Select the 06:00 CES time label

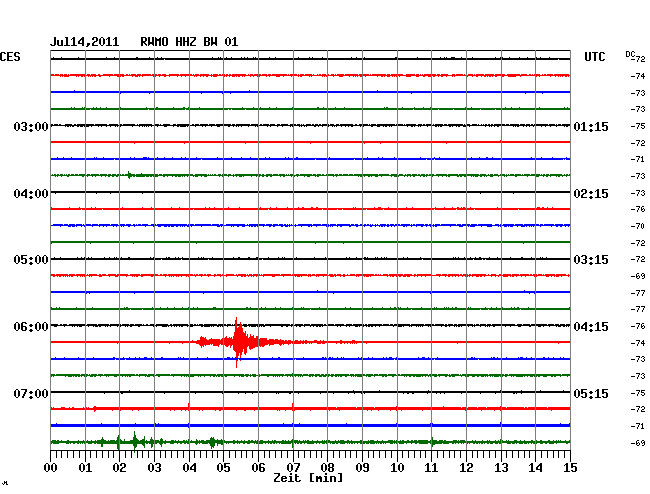click(x=31, y=327)
